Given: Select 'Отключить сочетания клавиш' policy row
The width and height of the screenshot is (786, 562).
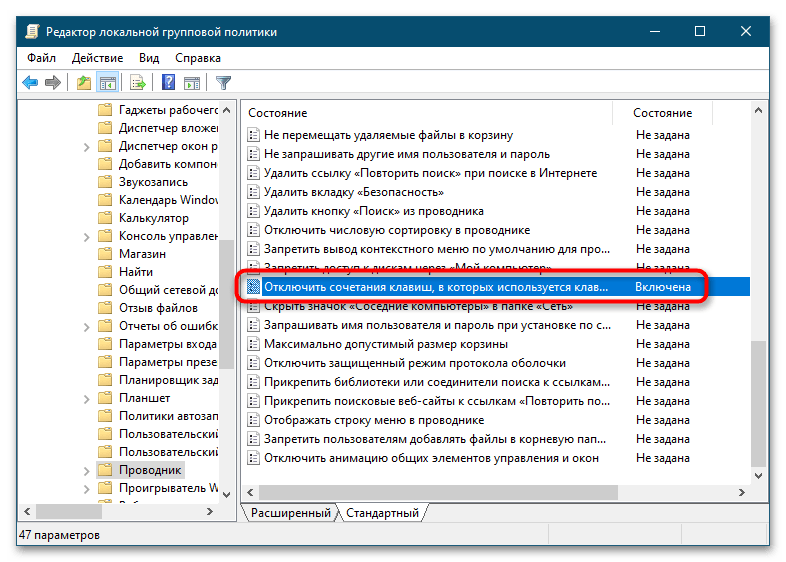Looking at the screenshot, I should pos(496,287).
